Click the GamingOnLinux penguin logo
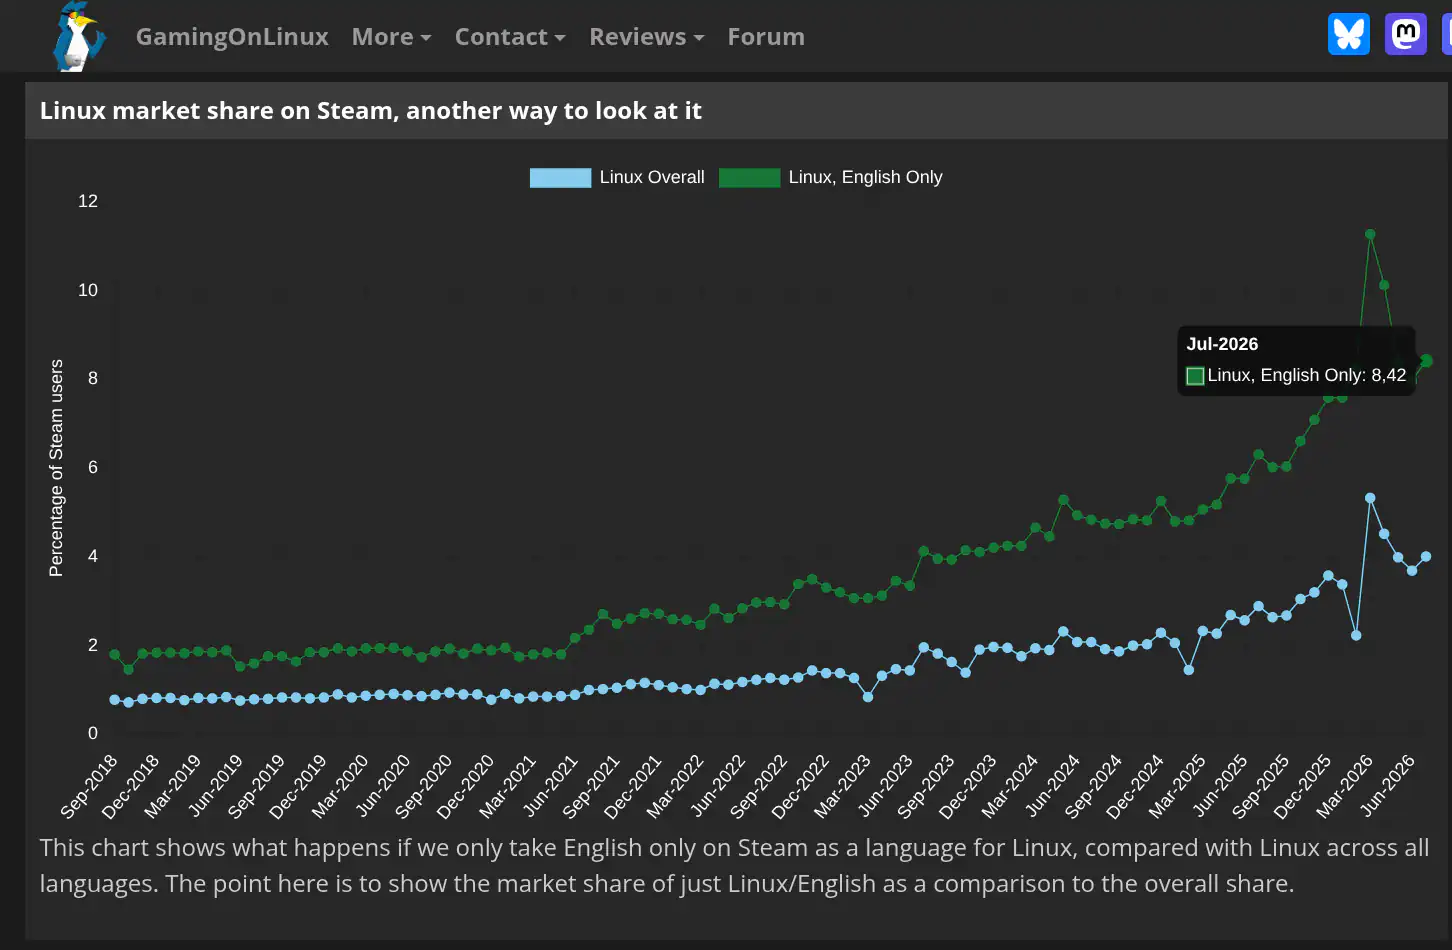Image resolution: width=1452 pixels, height=950 pixels. point(78,36)
